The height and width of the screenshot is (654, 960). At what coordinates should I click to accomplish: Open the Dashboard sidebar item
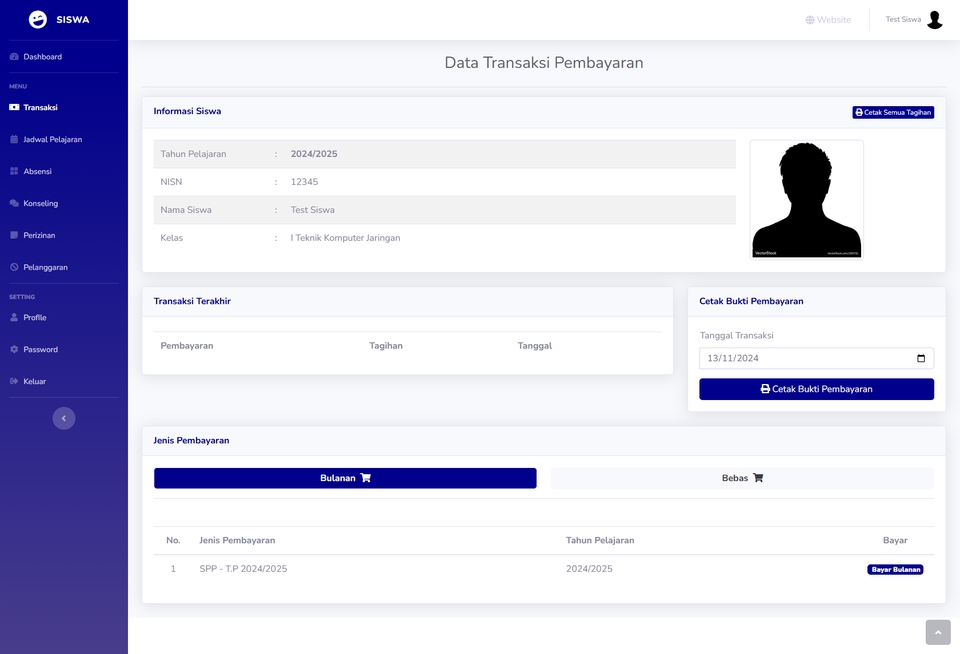point(42,57)
